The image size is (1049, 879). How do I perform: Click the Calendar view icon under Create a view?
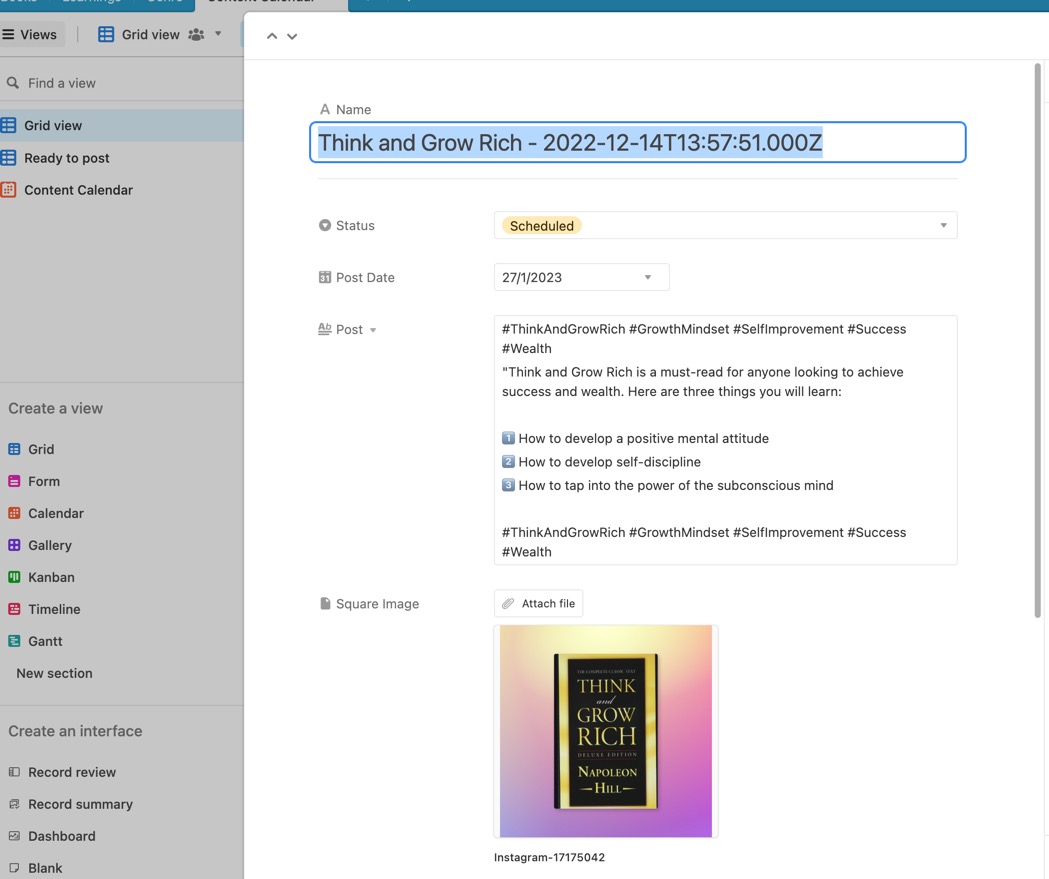(14, 513)
